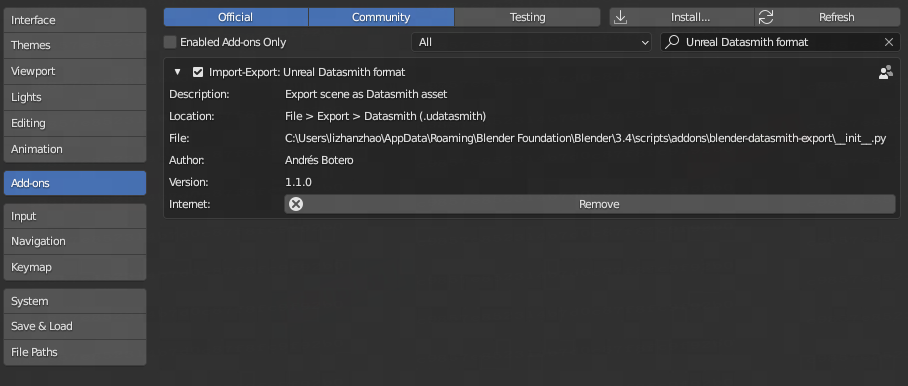Clear the add-on search text
Viewport: 908px width, 386px height.
tap(889, 42)
